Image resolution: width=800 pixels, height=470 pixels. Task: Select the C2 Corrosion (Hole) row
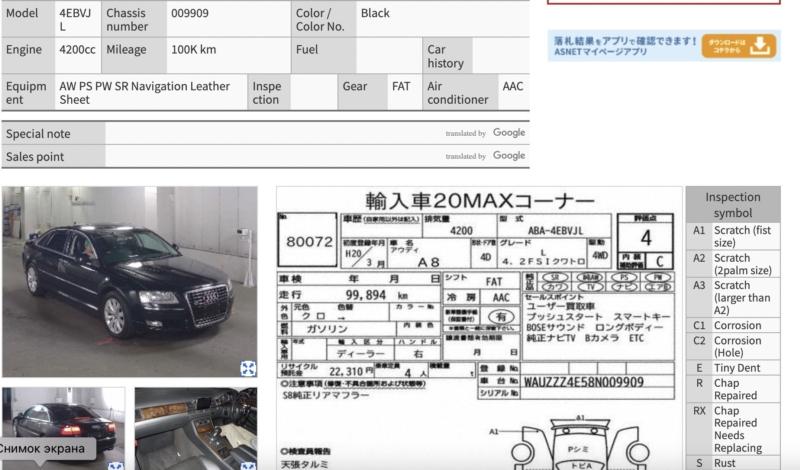coord(732,348)
